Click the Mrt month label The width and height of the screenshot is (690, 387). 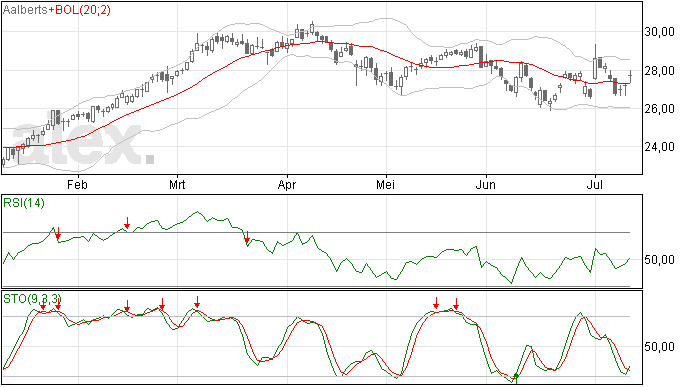point(177,185)
